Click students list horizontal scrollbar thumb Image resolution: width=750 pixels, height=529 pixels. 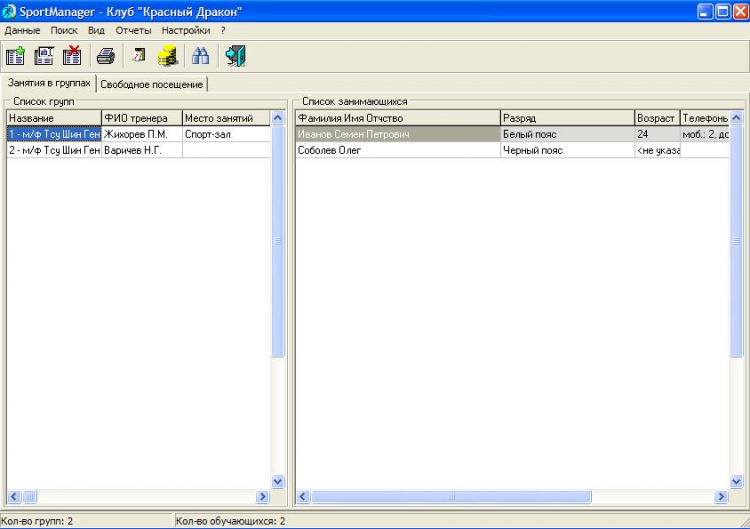(451, 496)
